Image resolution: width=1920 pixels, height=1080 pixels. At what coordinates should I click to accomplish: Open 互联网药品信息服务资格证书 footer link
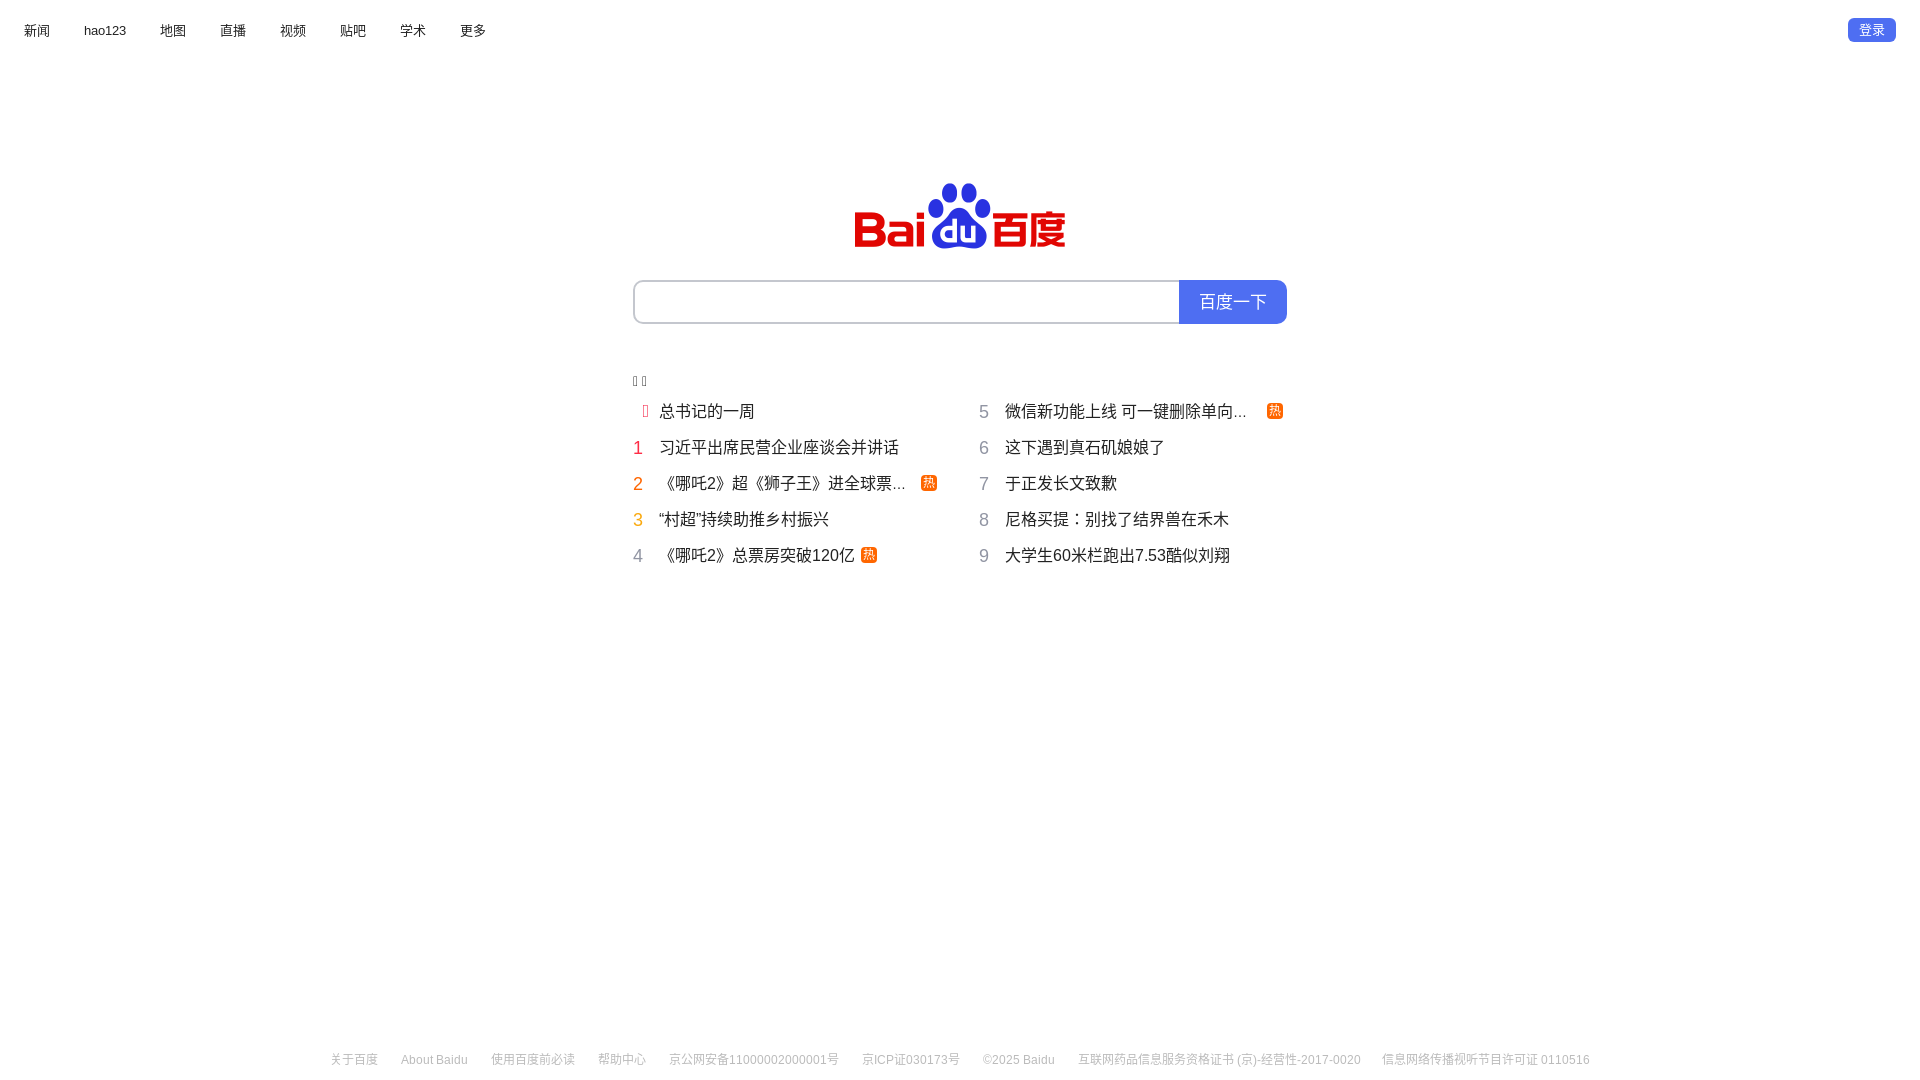pyautogui.click(x=1219, y=1060)
